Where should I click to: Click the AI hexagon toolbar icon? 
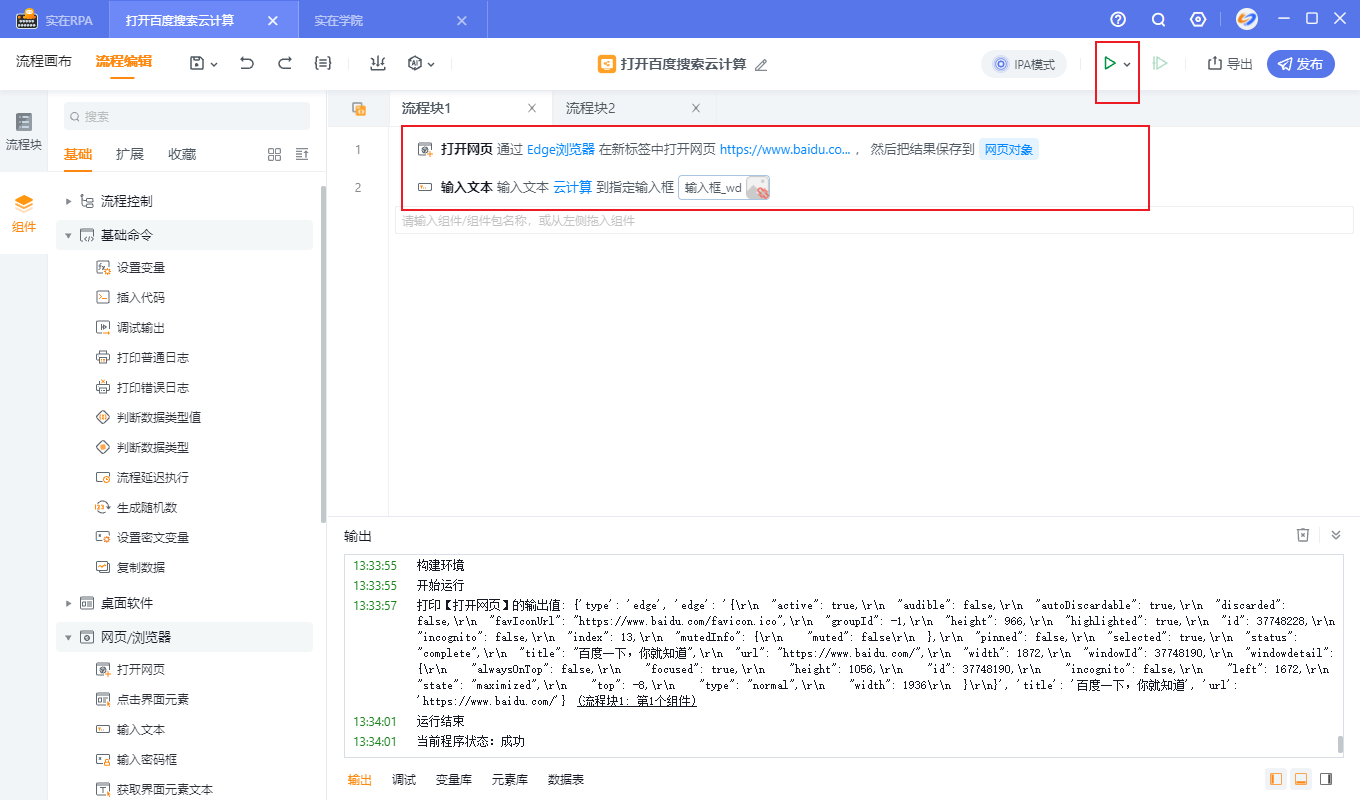point(415,63)
